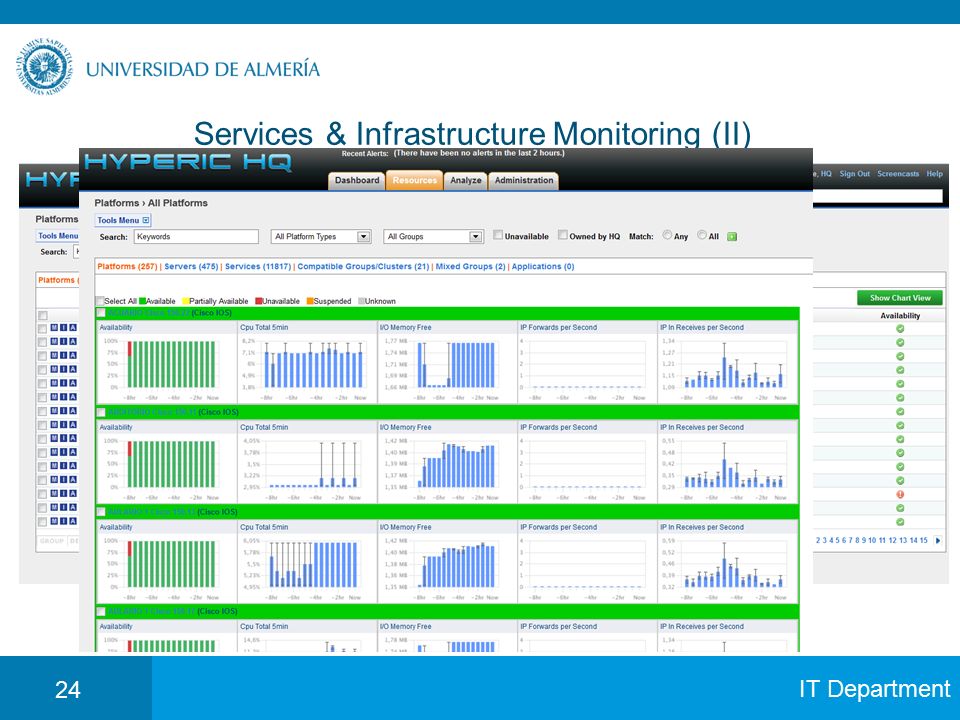Select the Any match radio button
This screenshot has height=720, width=960.
click(x=667, y=235)
